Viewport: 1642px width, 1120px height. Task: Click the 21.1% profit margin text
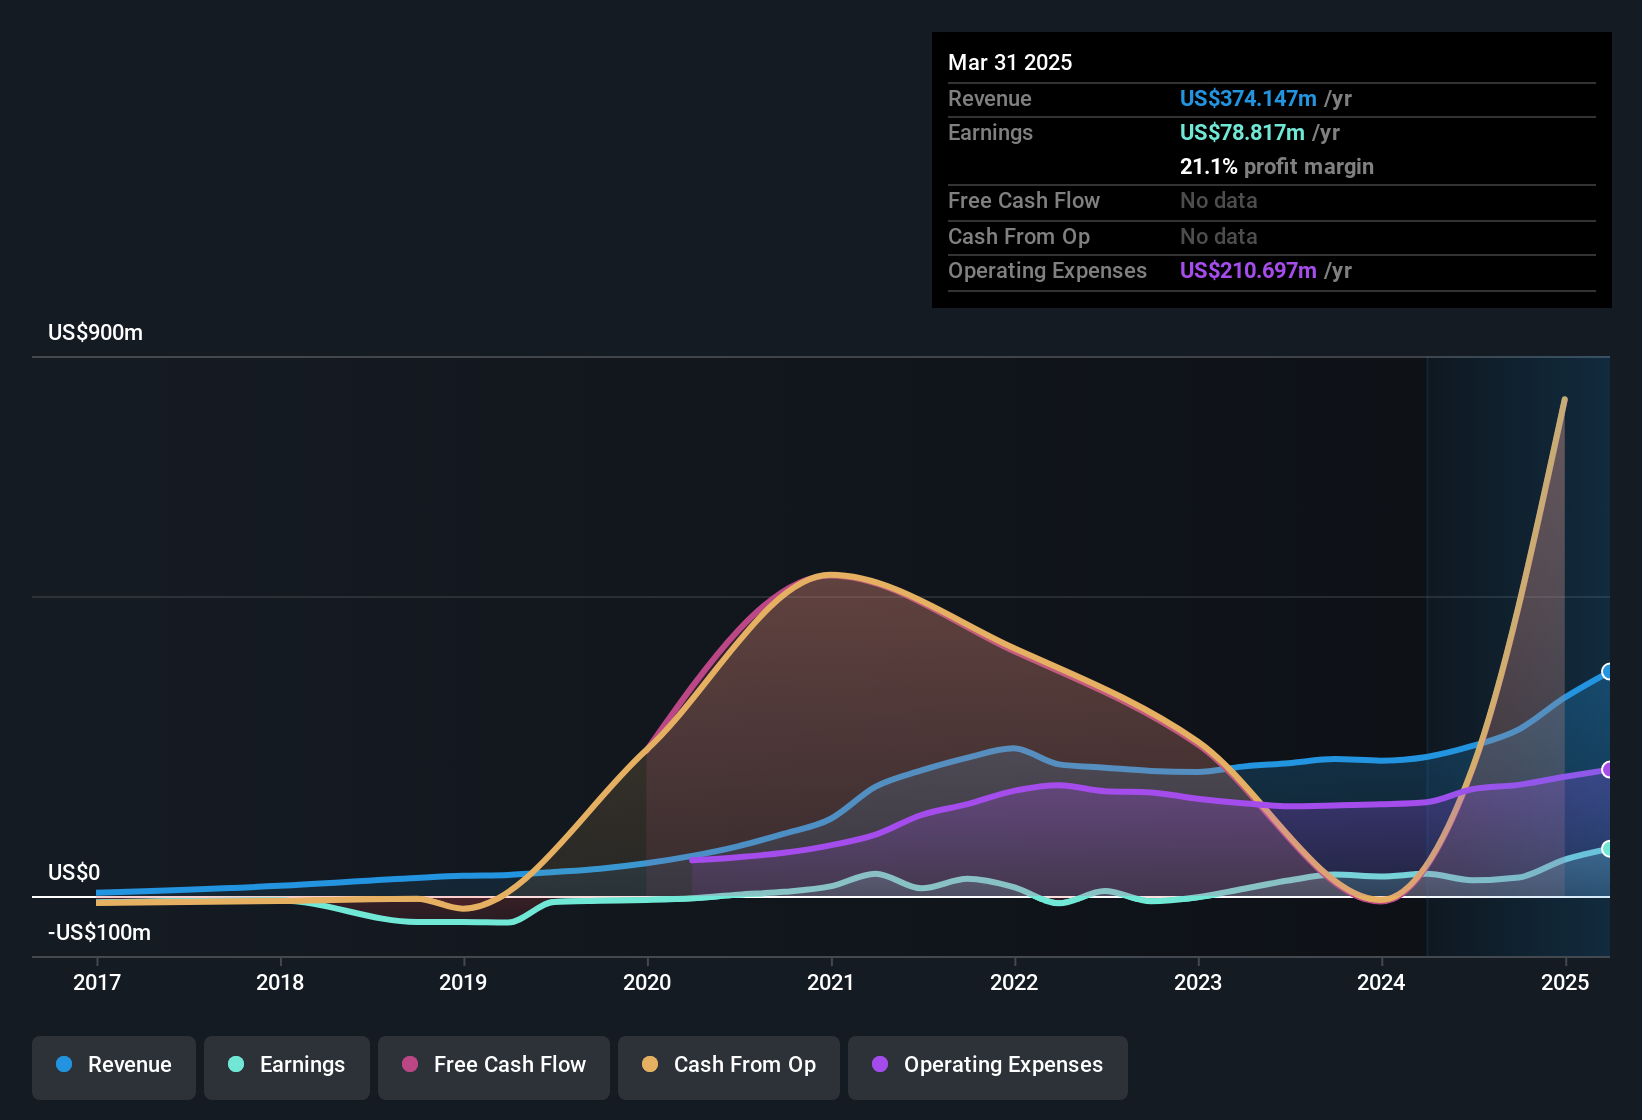(1277, 166)
